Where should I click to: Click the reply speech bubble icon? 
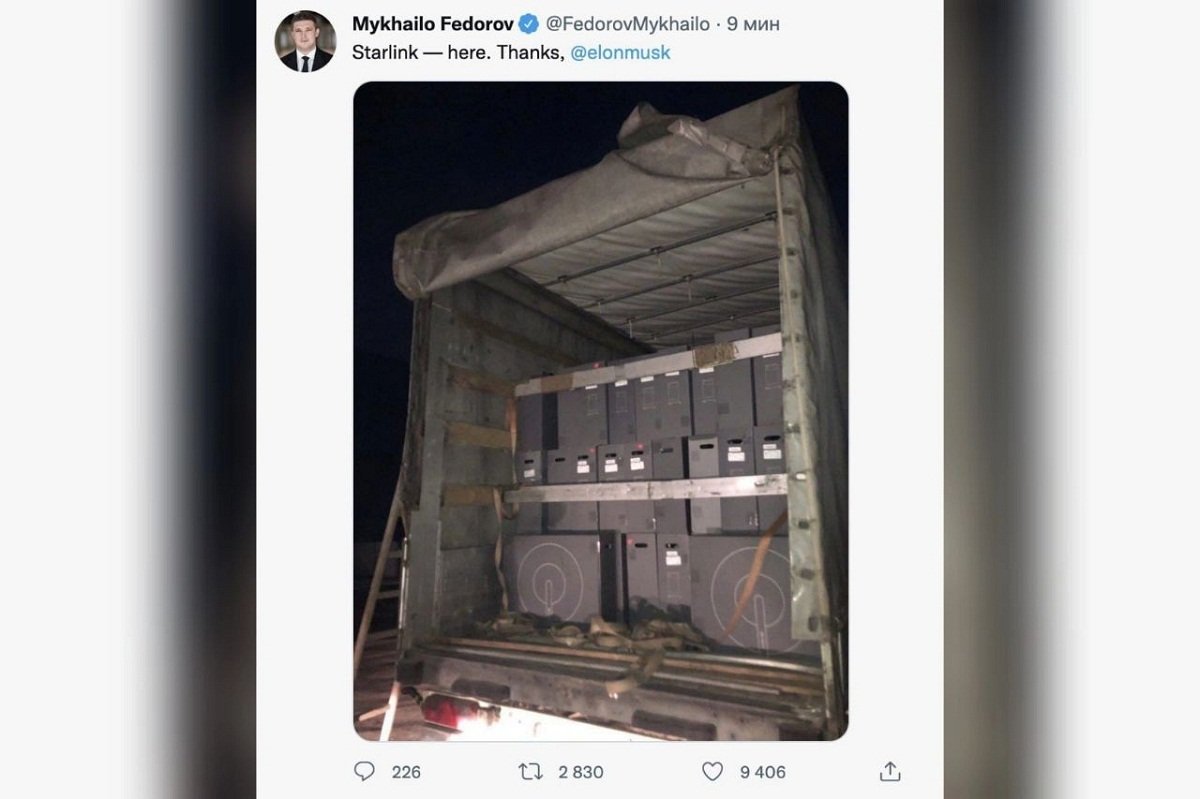365,771
